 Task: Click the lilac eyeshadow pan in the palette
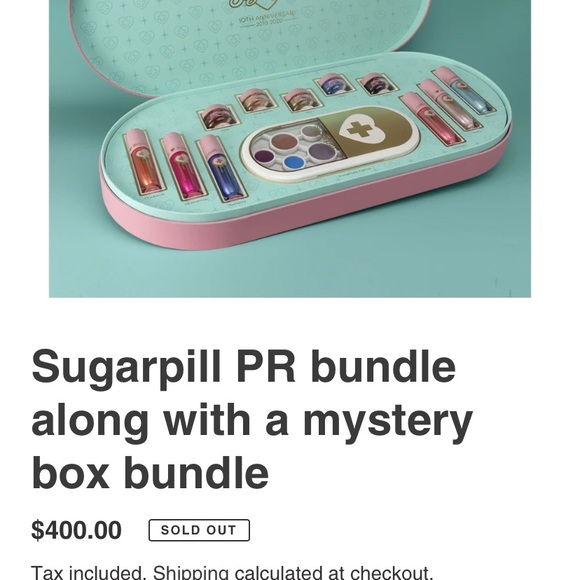pos(321,151)
